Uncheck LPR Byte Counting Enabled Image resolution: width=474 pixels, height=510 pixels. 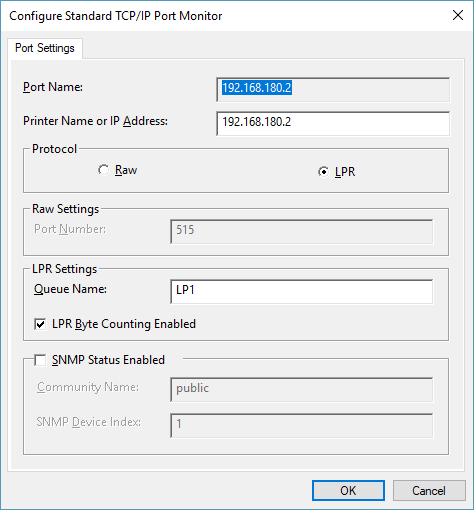pos(40,324)
